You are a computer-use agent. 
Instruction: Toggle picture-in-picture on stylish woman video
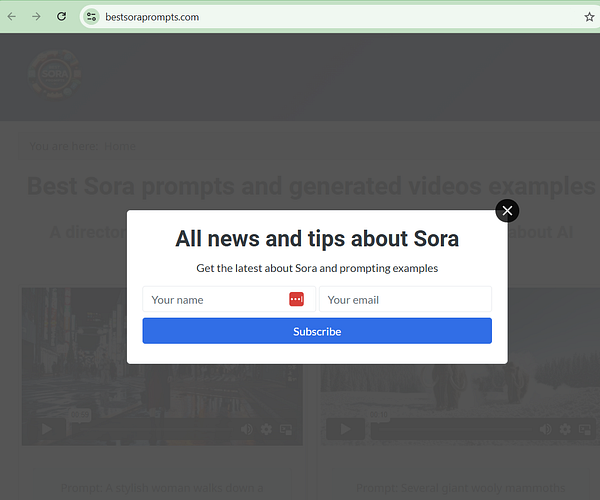click(286, 429)
